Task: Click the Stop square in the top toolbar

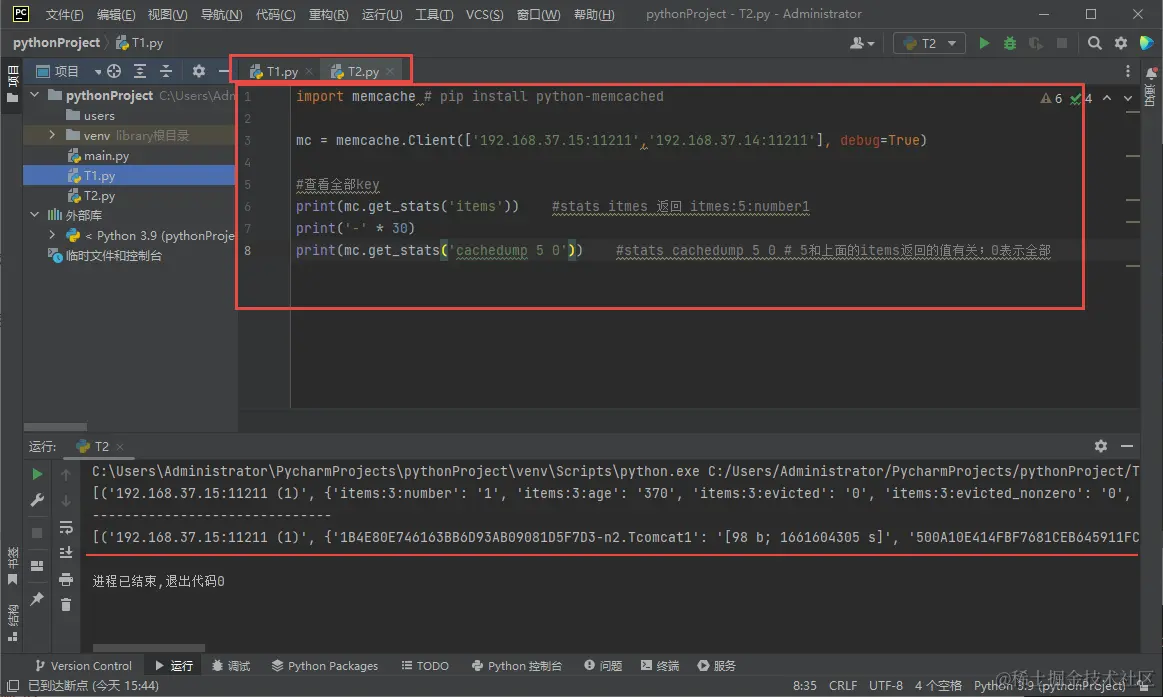Action: tap(1062, 43)
